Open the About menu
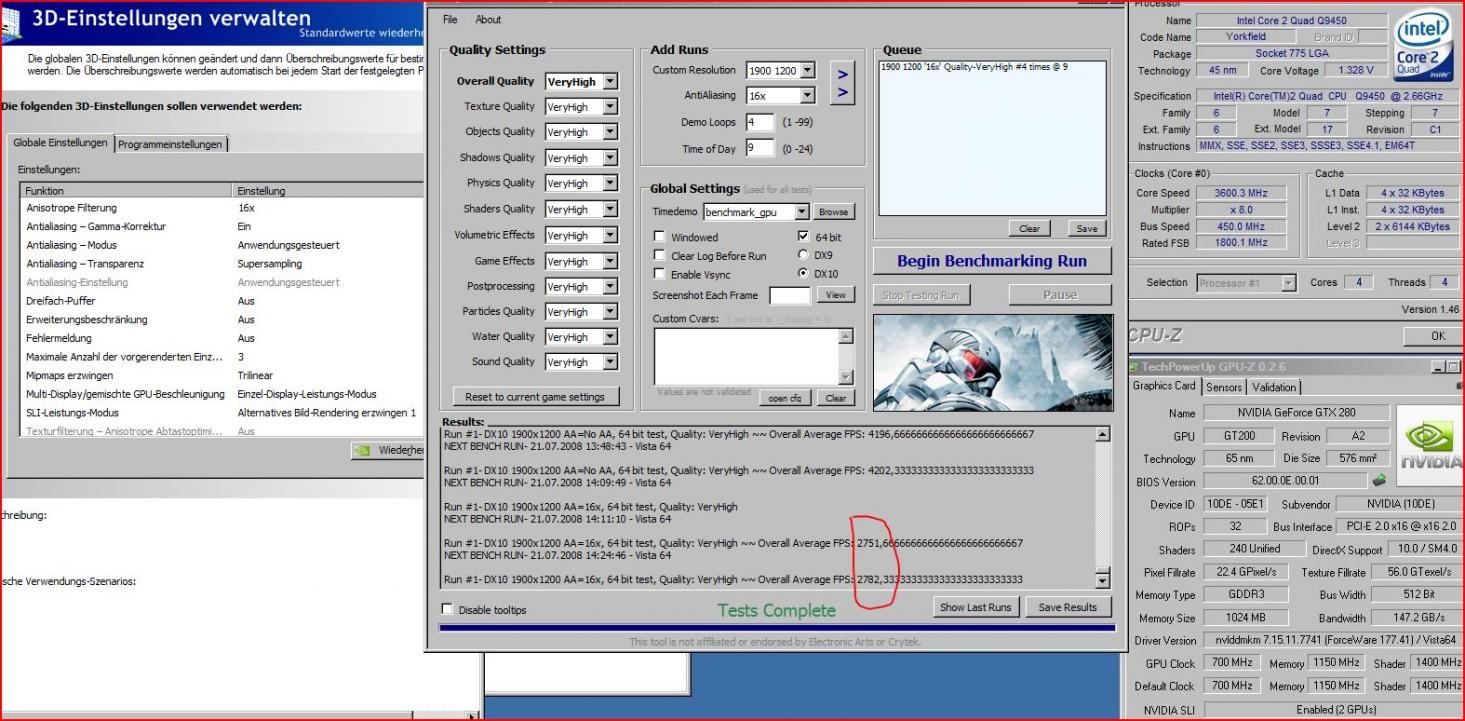The width and height of the screenshot is (1465, 721). coord(488,20)
